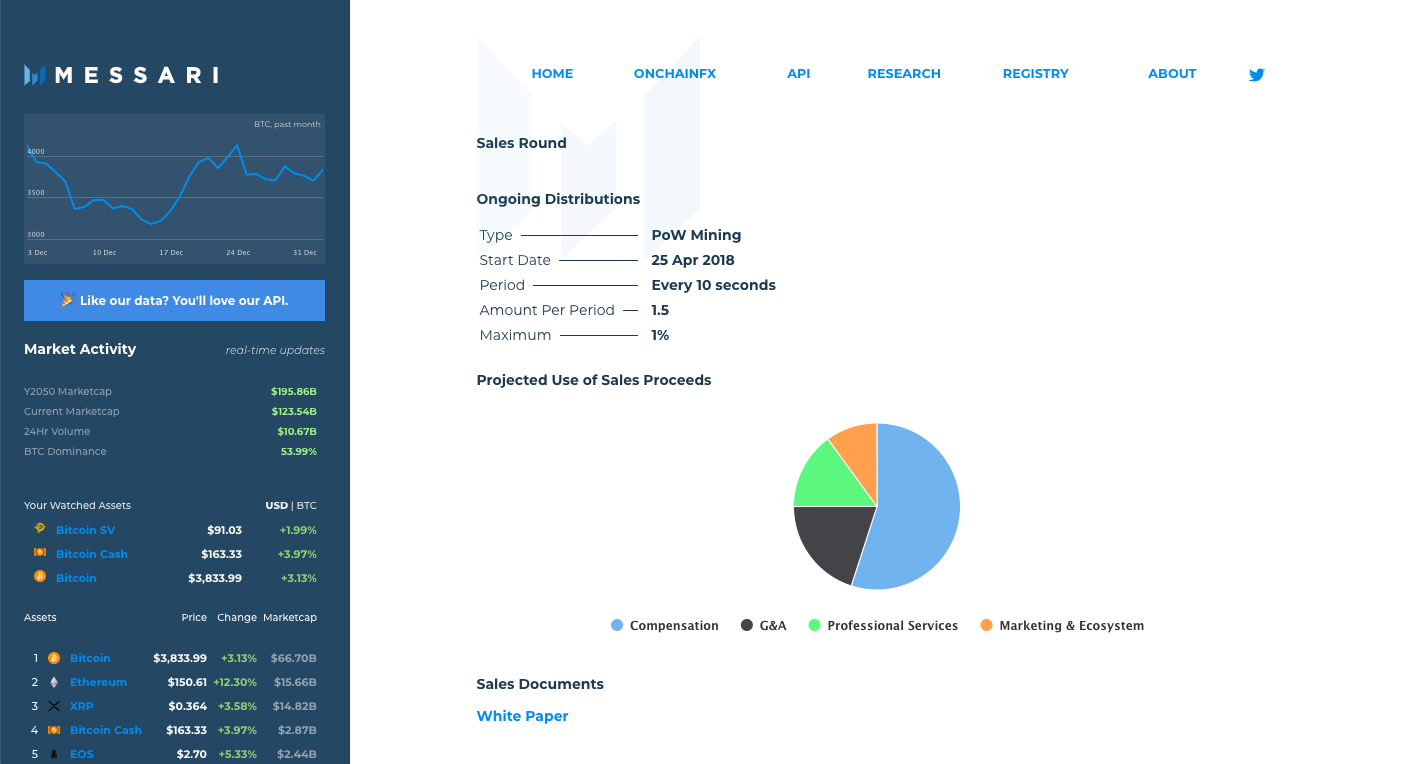Click Bitcoin Cash icon in rank 4 row

click(54, 730)
